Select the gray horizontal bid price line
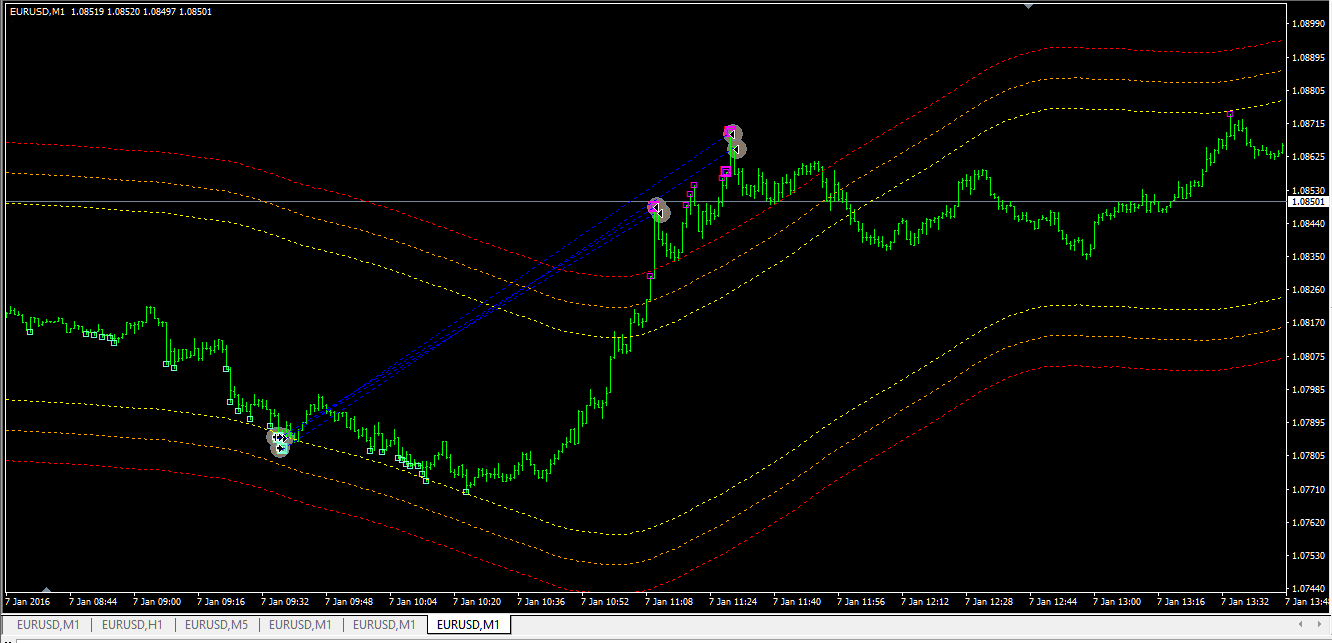Screen dimensions: 1332x643 click(645, 202)
